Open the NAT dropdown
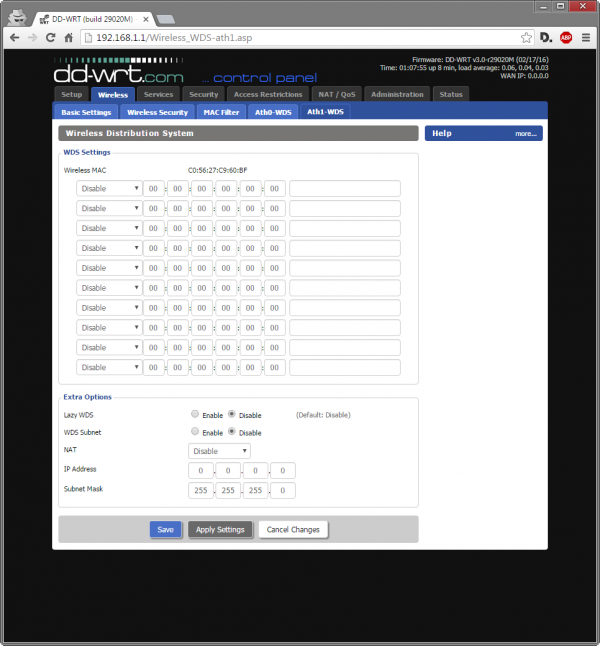Viewport: 600px width, 646px height. (x=219, y=451)
